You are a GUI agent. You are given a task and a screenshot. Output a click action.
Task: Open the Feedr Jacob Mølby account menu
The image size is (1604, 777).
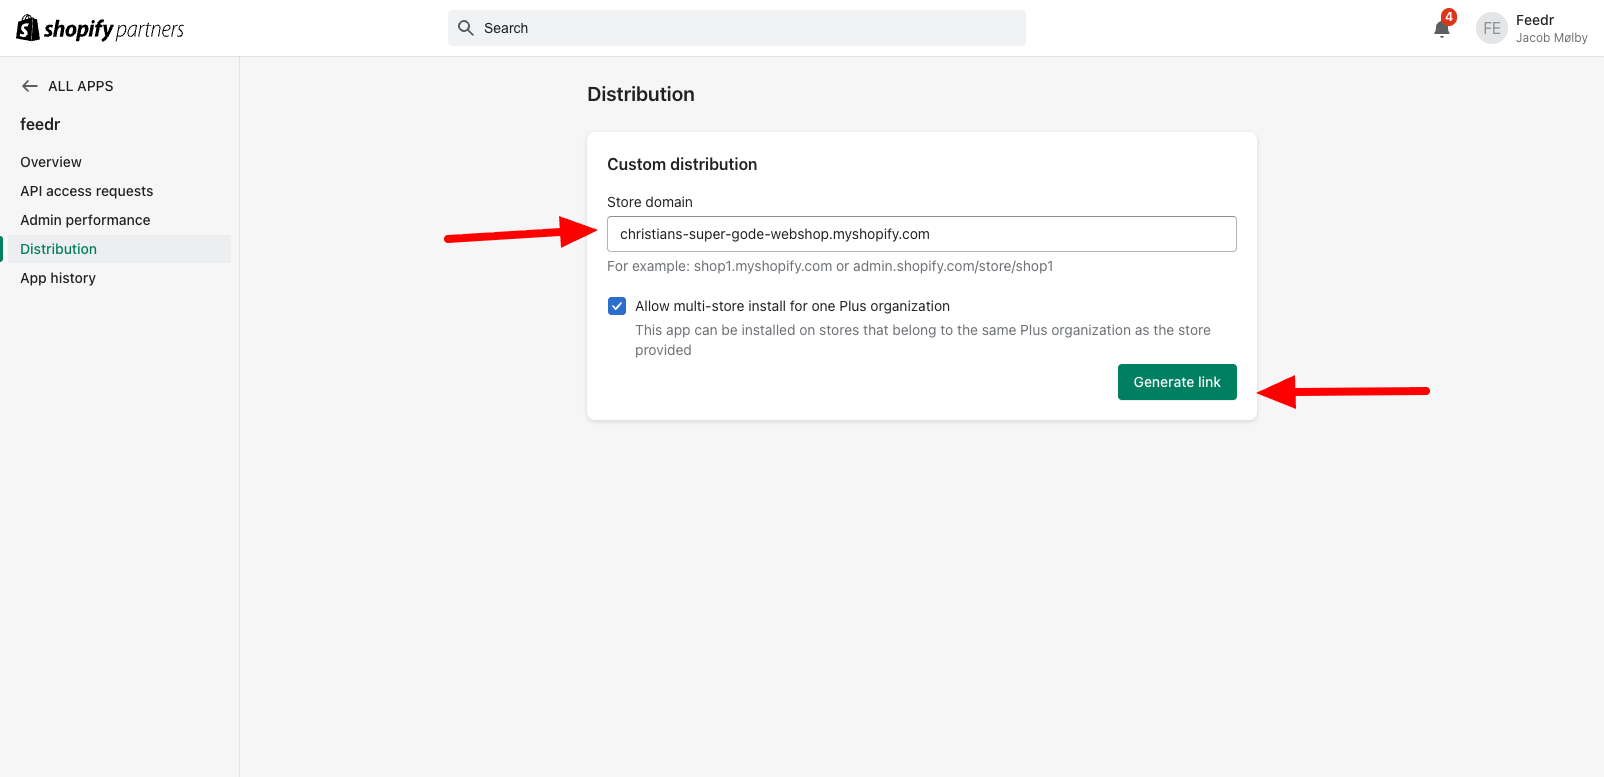point(1550,29)
